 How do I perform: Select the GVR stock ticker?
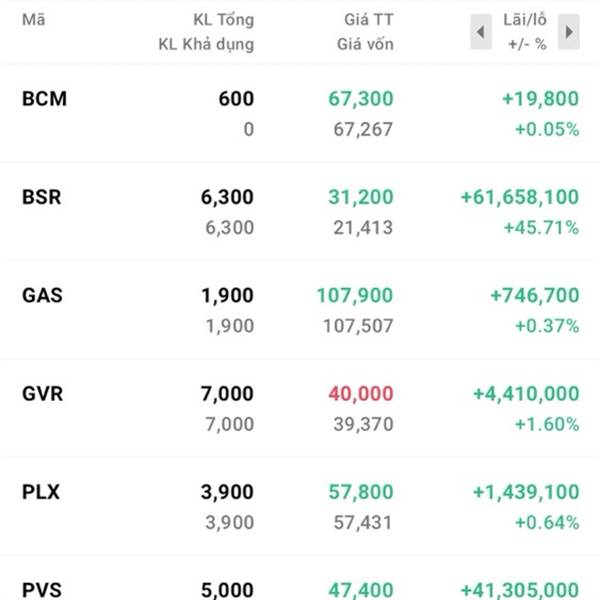[42, 393]
